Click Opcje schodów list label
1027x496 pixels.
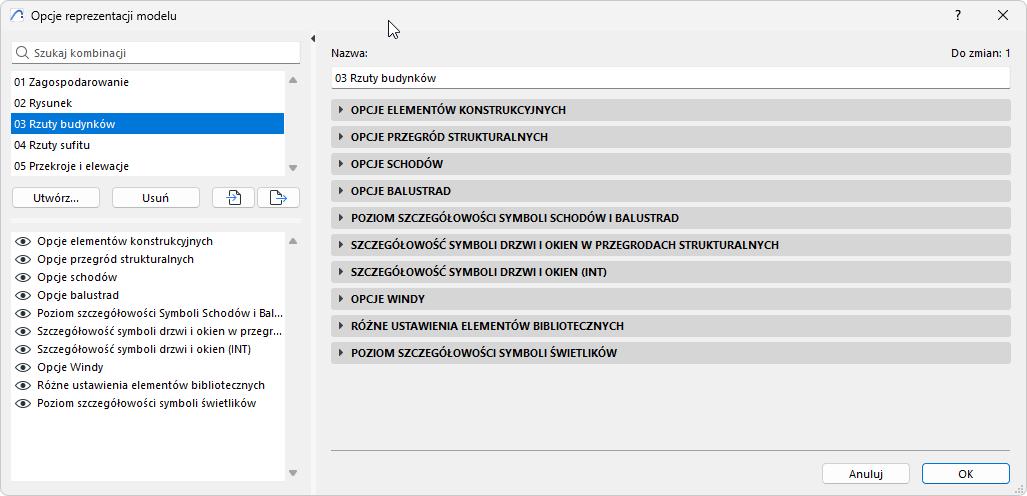tap(77, 277)
